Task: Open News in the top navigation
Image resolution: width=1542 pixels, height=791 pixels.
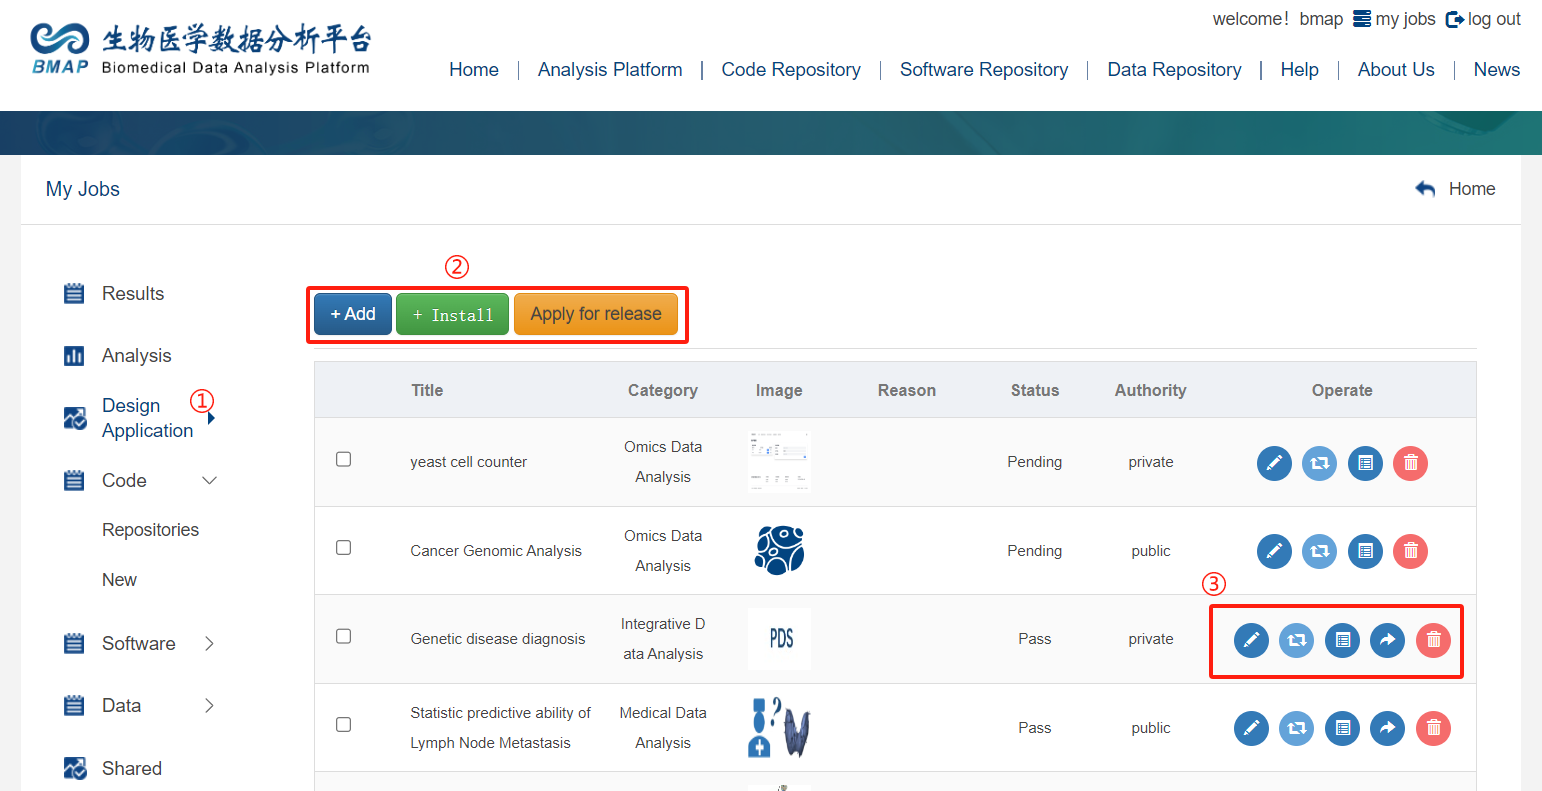Action: pyautogui.click(x=1496, y=70)
